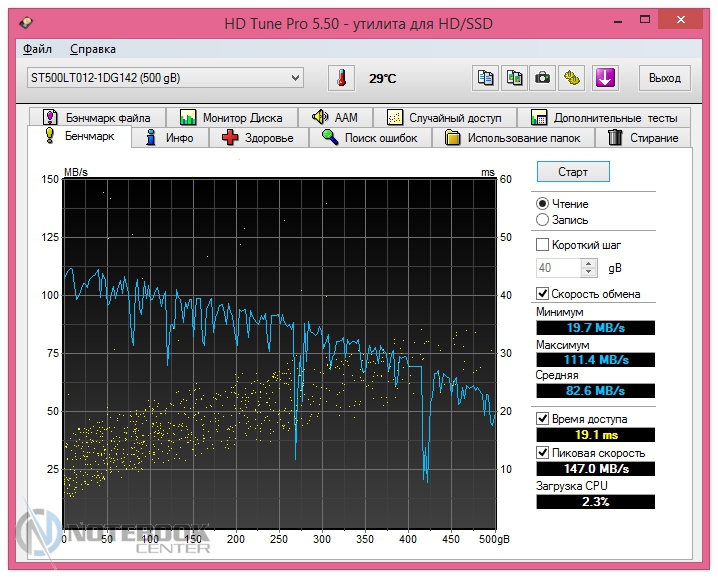Viewport: 718px width, 580px height.
Task: Switch to Стирание tab
Action: pyautogui.click(x=643, y=138)
